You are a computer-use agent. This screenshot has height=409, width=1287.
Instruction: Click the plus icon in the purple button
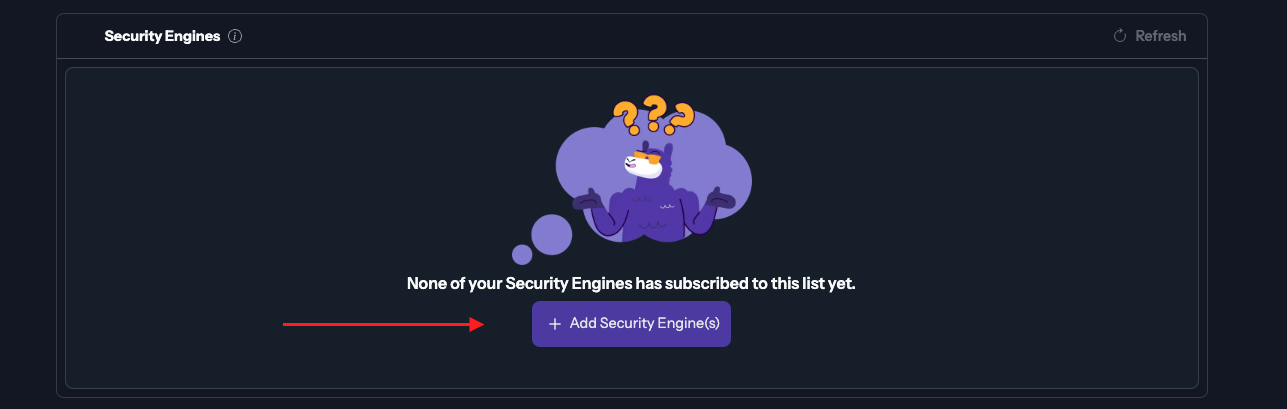click(x=555, y=324)
